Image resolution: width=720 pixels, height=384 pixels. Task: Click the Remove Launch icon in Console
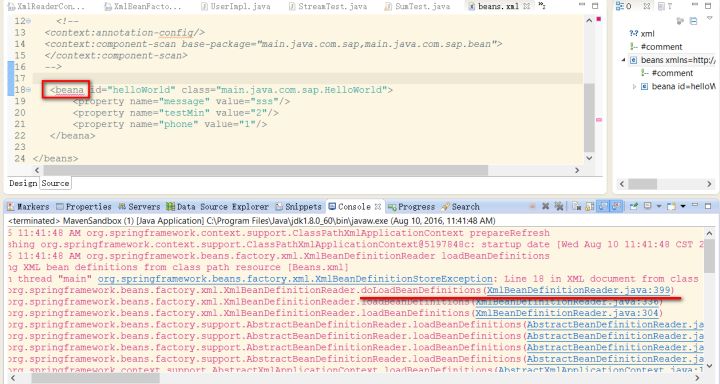[x=546, y=206]
